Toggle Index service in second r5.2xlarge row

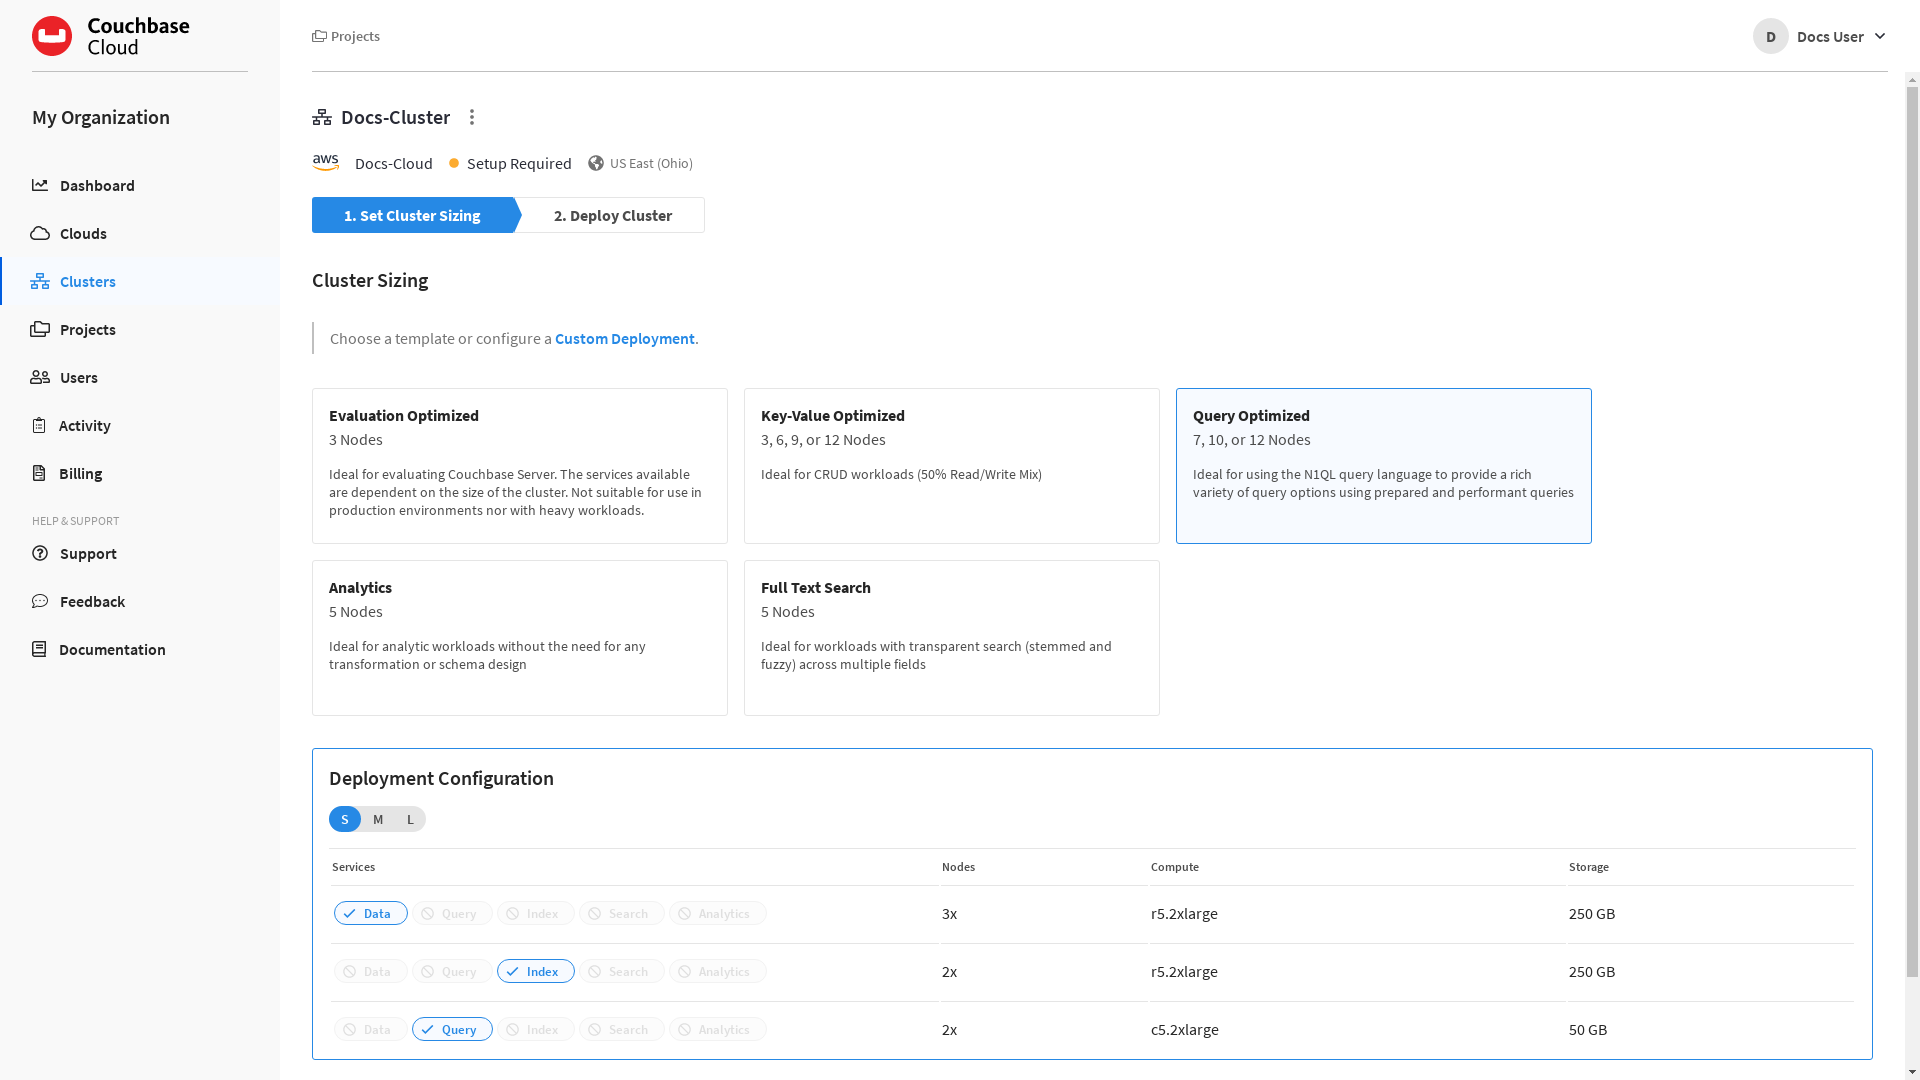(536, 971)
